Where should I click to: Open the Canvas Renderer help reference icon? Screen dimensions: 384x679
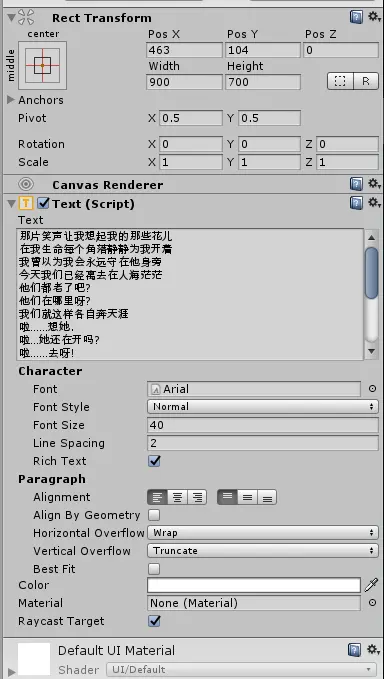coord(356,184)
